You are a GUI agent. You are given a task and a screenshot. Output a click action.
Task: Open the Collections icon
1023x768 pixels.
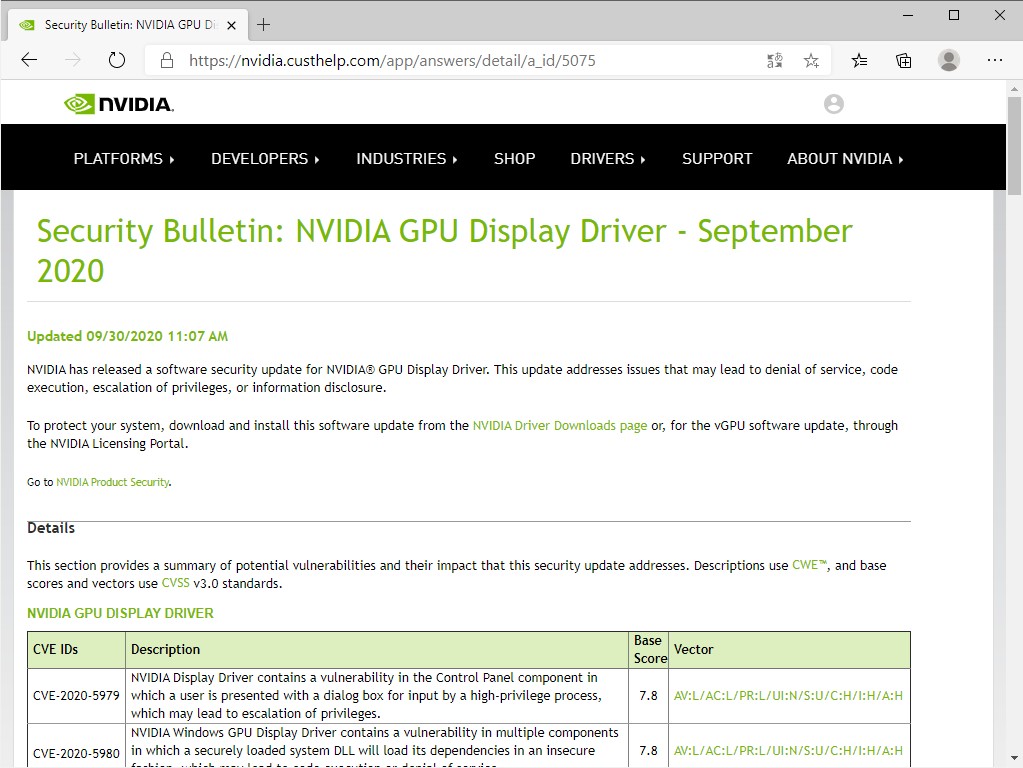(x=904, y=61)
